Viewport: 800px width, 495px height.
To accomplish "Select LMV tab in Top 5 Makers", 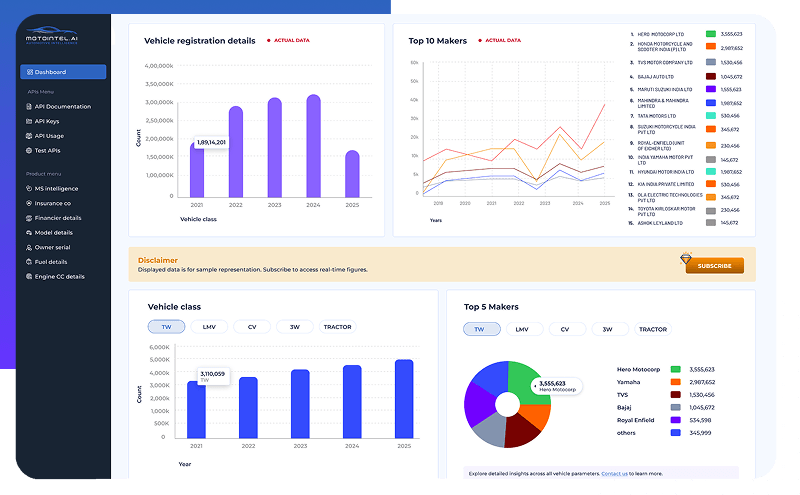I will [524, 329].
